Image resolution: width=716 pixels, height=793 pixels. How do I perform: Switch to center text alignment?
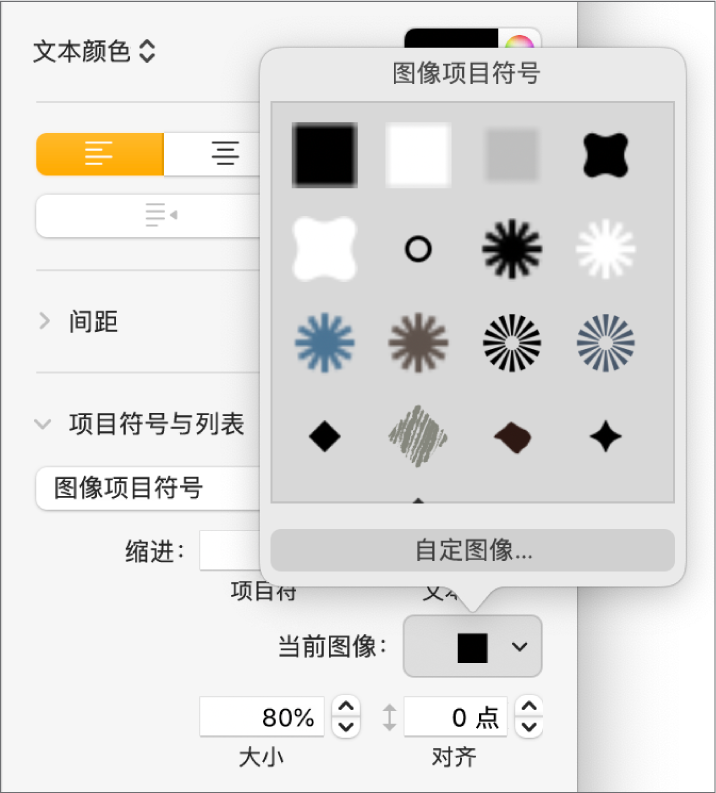pos(212,154)
